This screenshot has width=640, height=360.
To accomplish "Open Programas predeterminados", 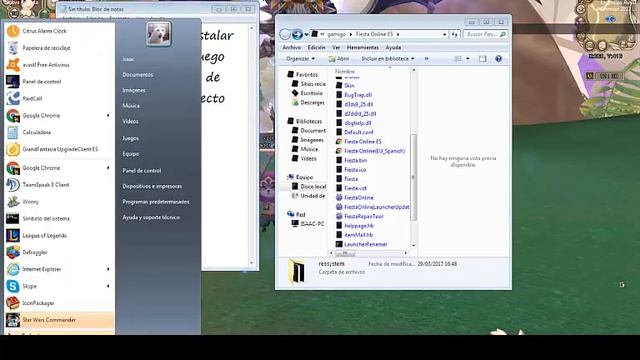I will [x=156, y=202].
